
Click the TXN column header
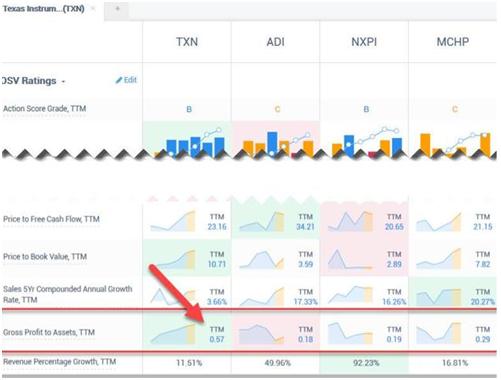pyautogui.click(x=187, y=42)
